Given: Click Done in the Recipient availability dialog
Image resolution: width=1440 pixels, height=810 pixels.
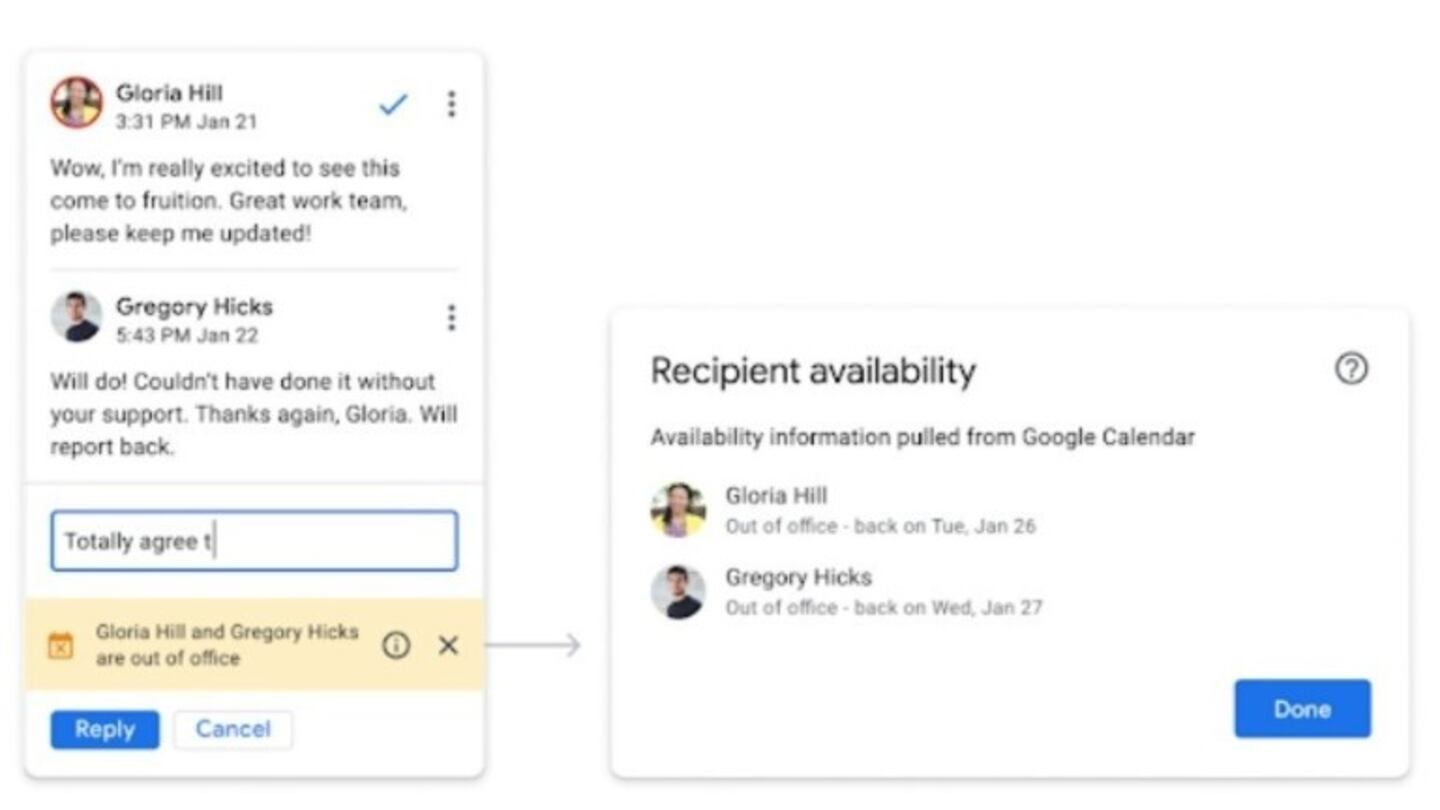Looking at the screenshot, I should (1302, 709).
